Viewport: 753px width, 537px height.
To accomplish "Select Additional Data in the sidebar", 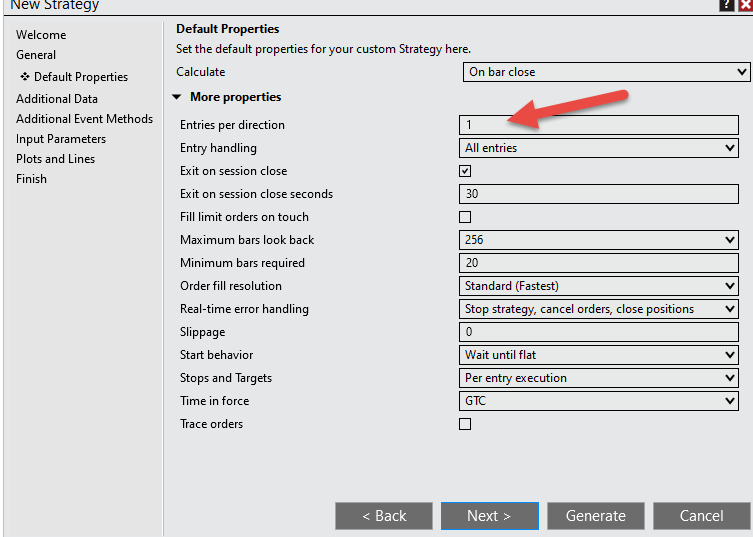I will coord(57,99).
